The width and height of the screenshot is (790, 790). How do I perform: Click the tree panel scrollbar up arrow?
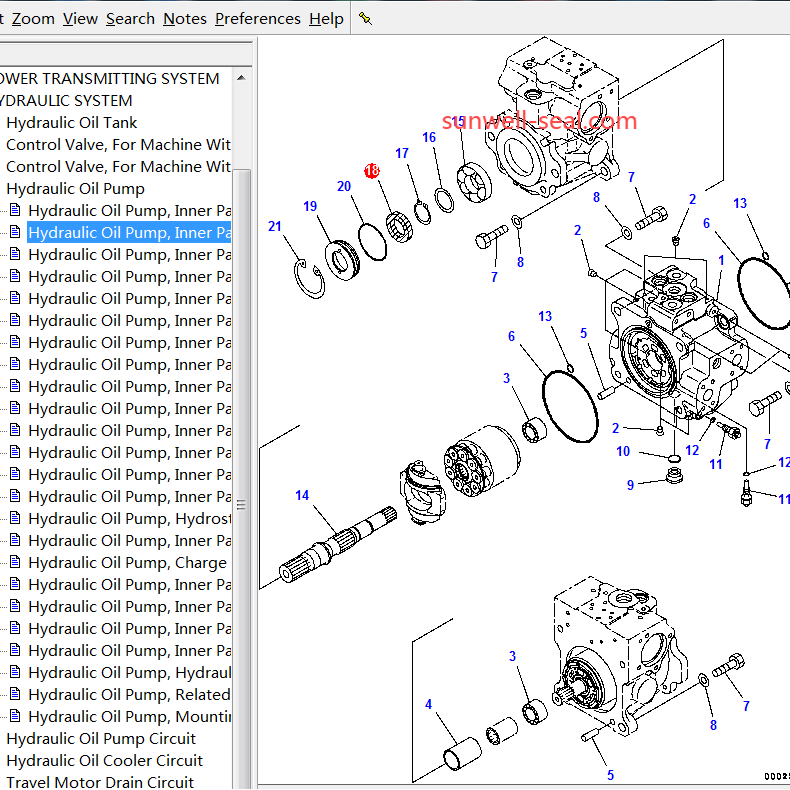point(241,77)
